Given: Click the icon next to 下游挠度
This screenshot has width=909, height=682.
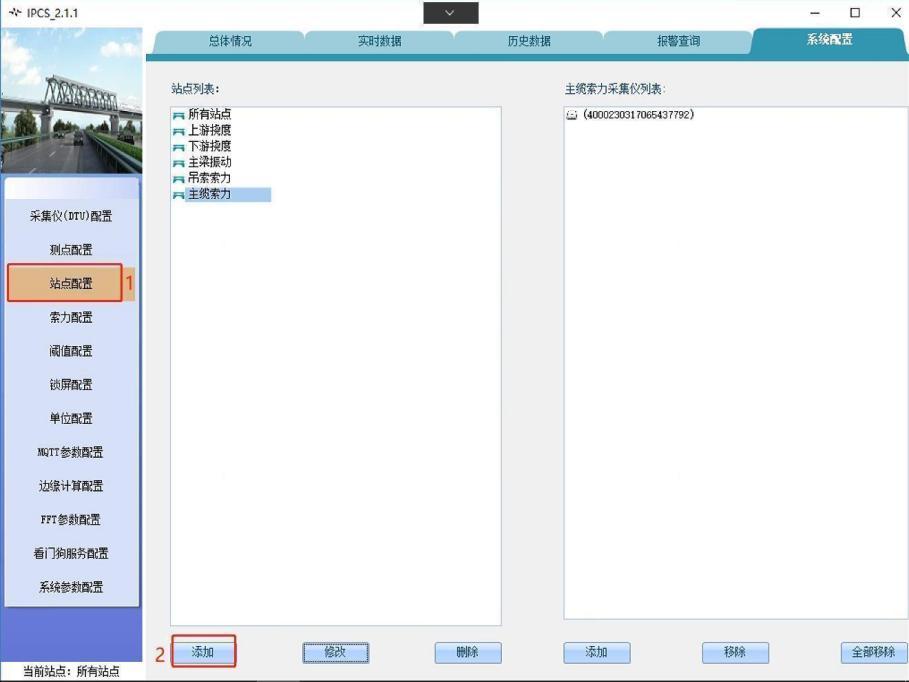Looking at the screenshot, I should coord(179,147).
